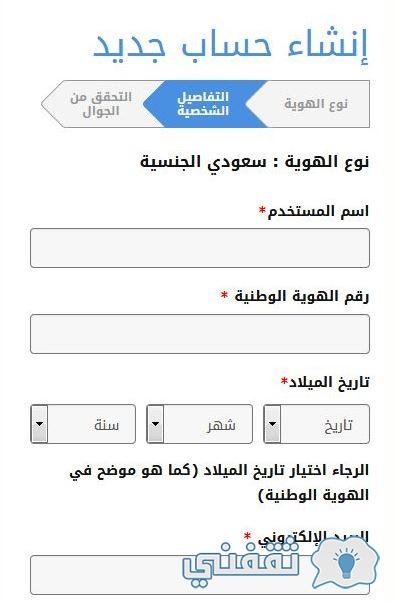
Task: Expand the شهر month dropdown
Action: pos(200,424)
